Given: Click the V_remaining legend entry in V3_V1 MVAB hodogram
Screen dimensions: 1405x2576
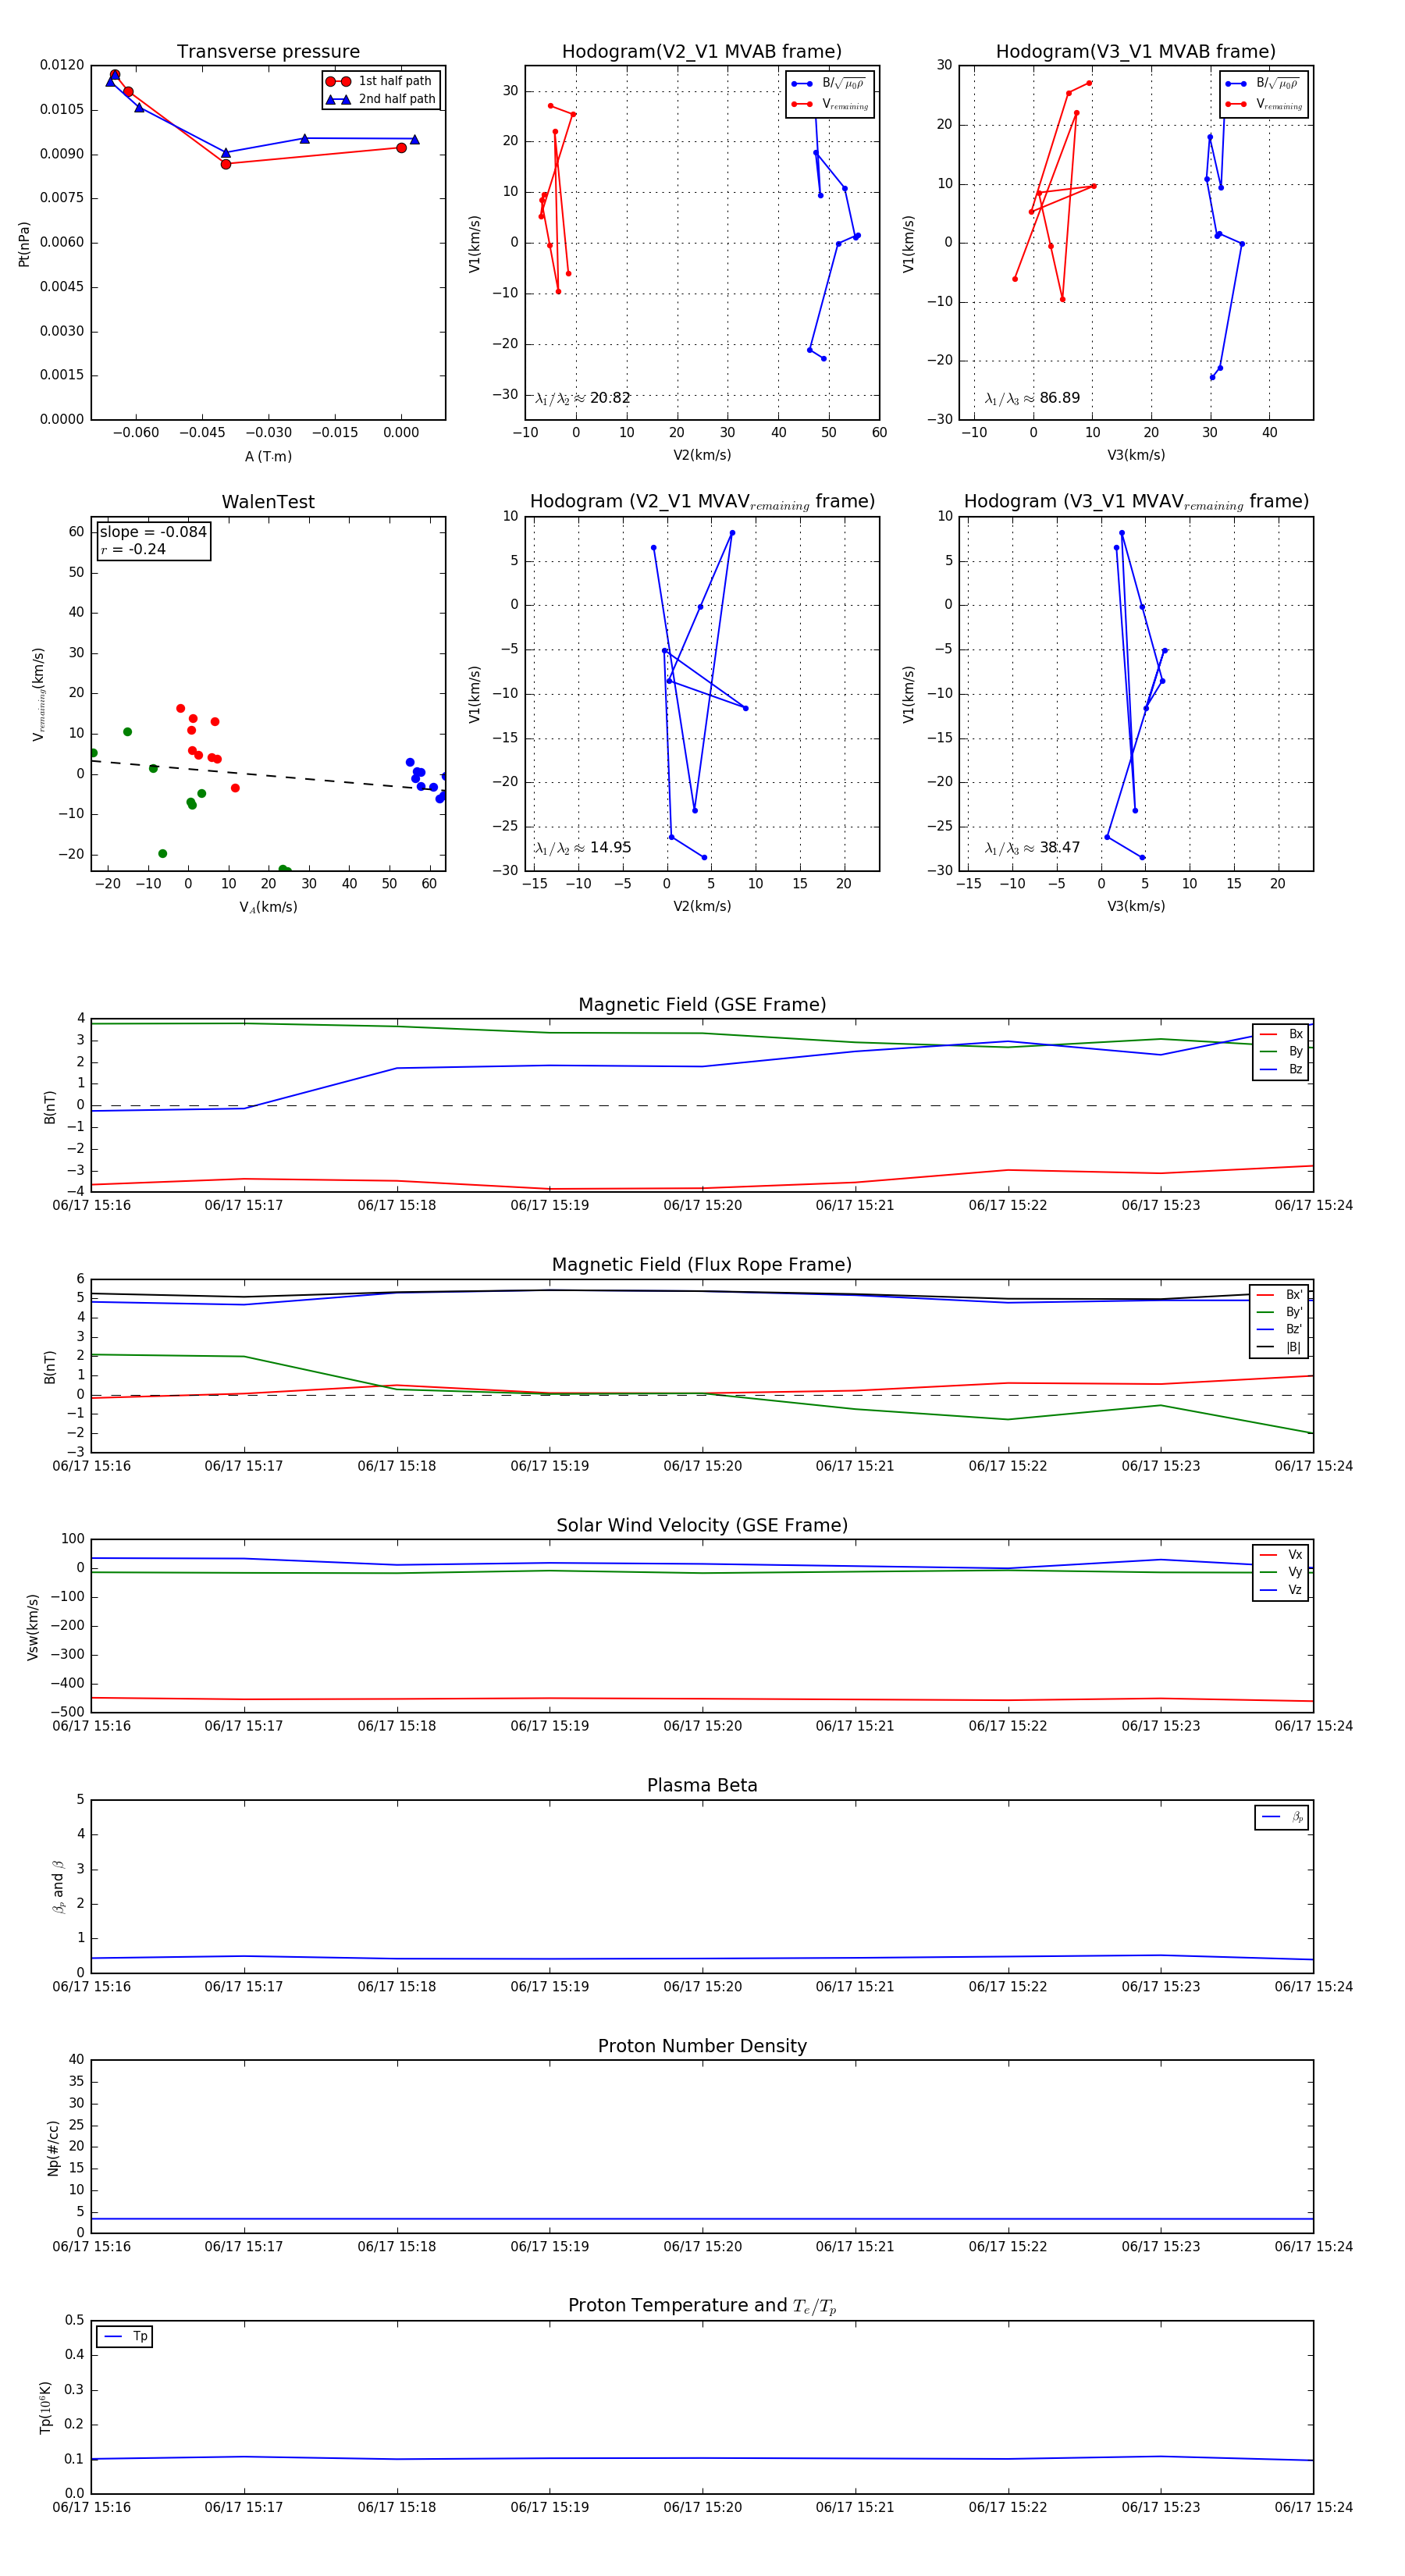Looking at the screenshot, I should click(1264, 104).
